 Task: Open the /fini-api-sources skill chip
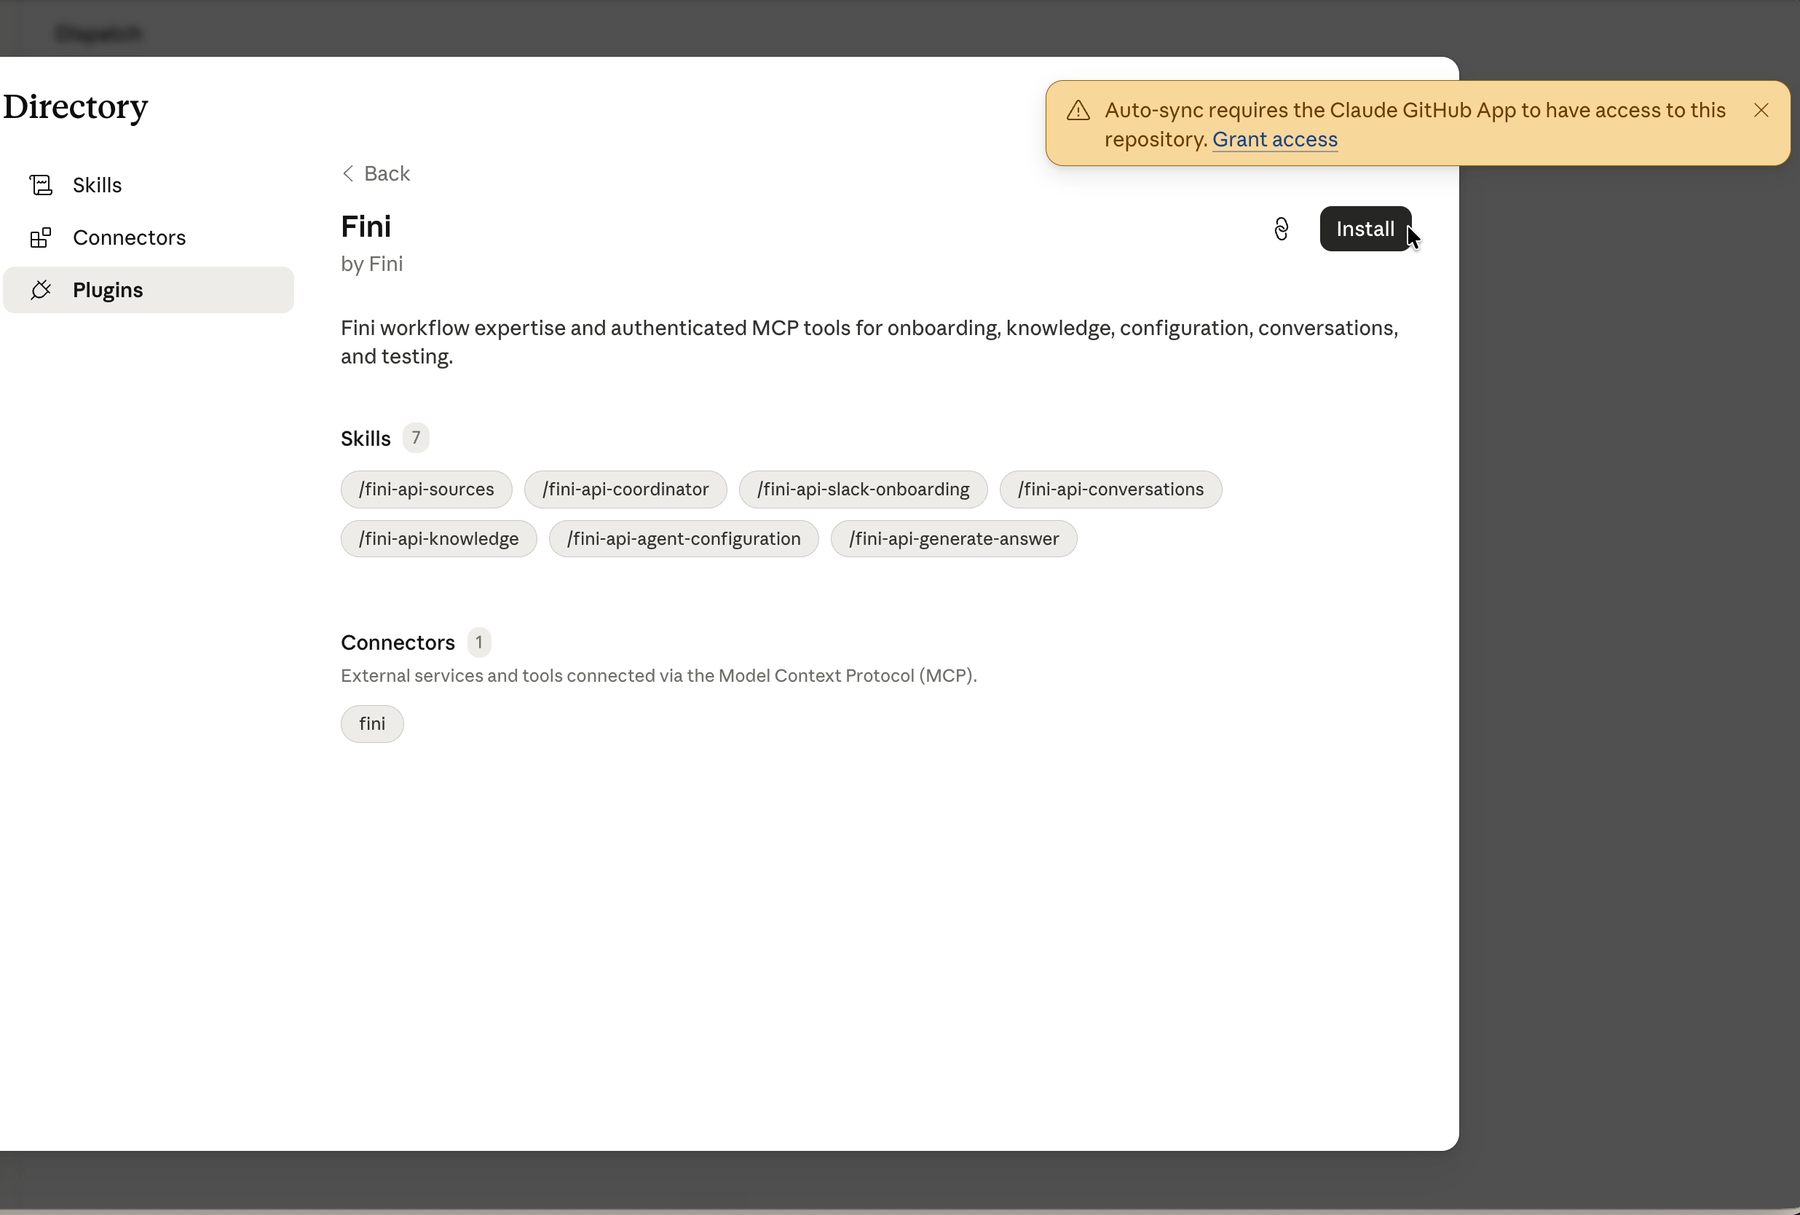pos(426,489)
